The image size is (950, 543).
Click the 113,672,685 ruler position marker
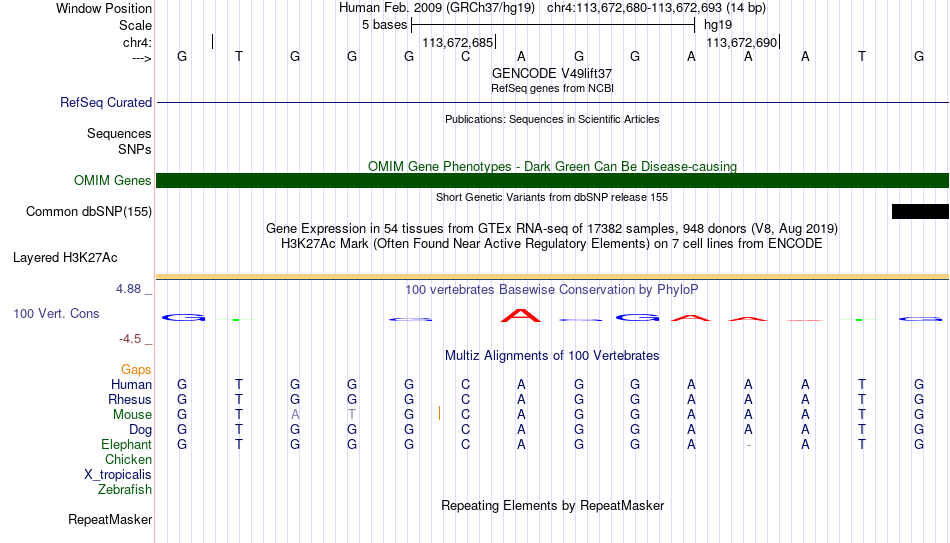pyautogui.click(x=458, y=42)
